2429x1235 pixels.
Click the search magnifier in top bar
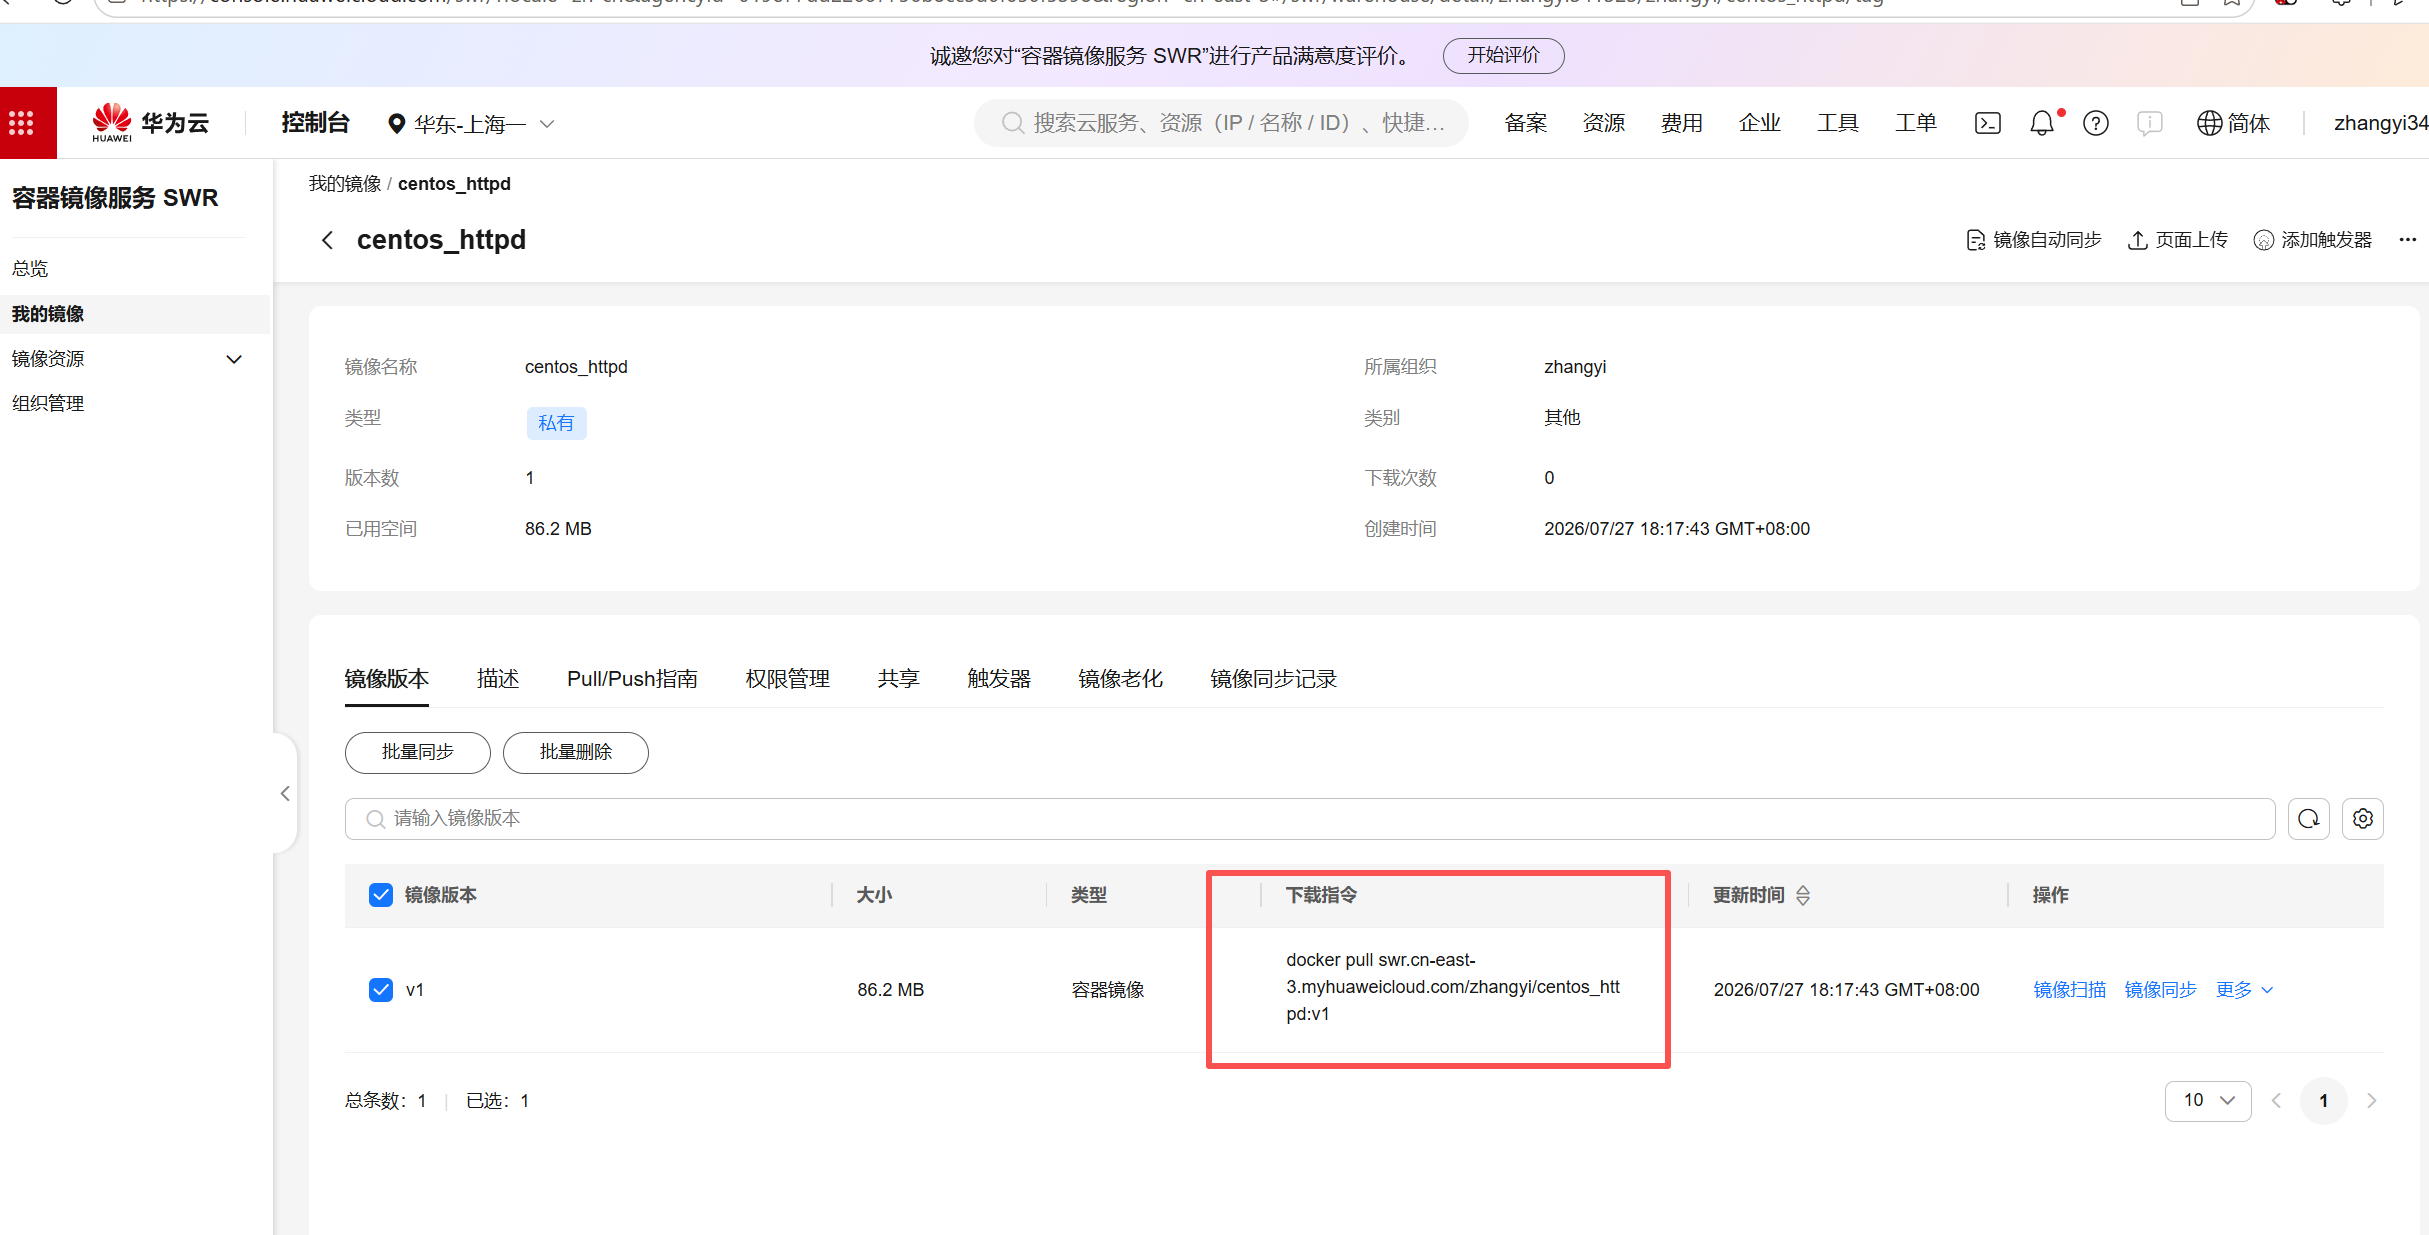pyautogui.click(x=1012, y=123)
